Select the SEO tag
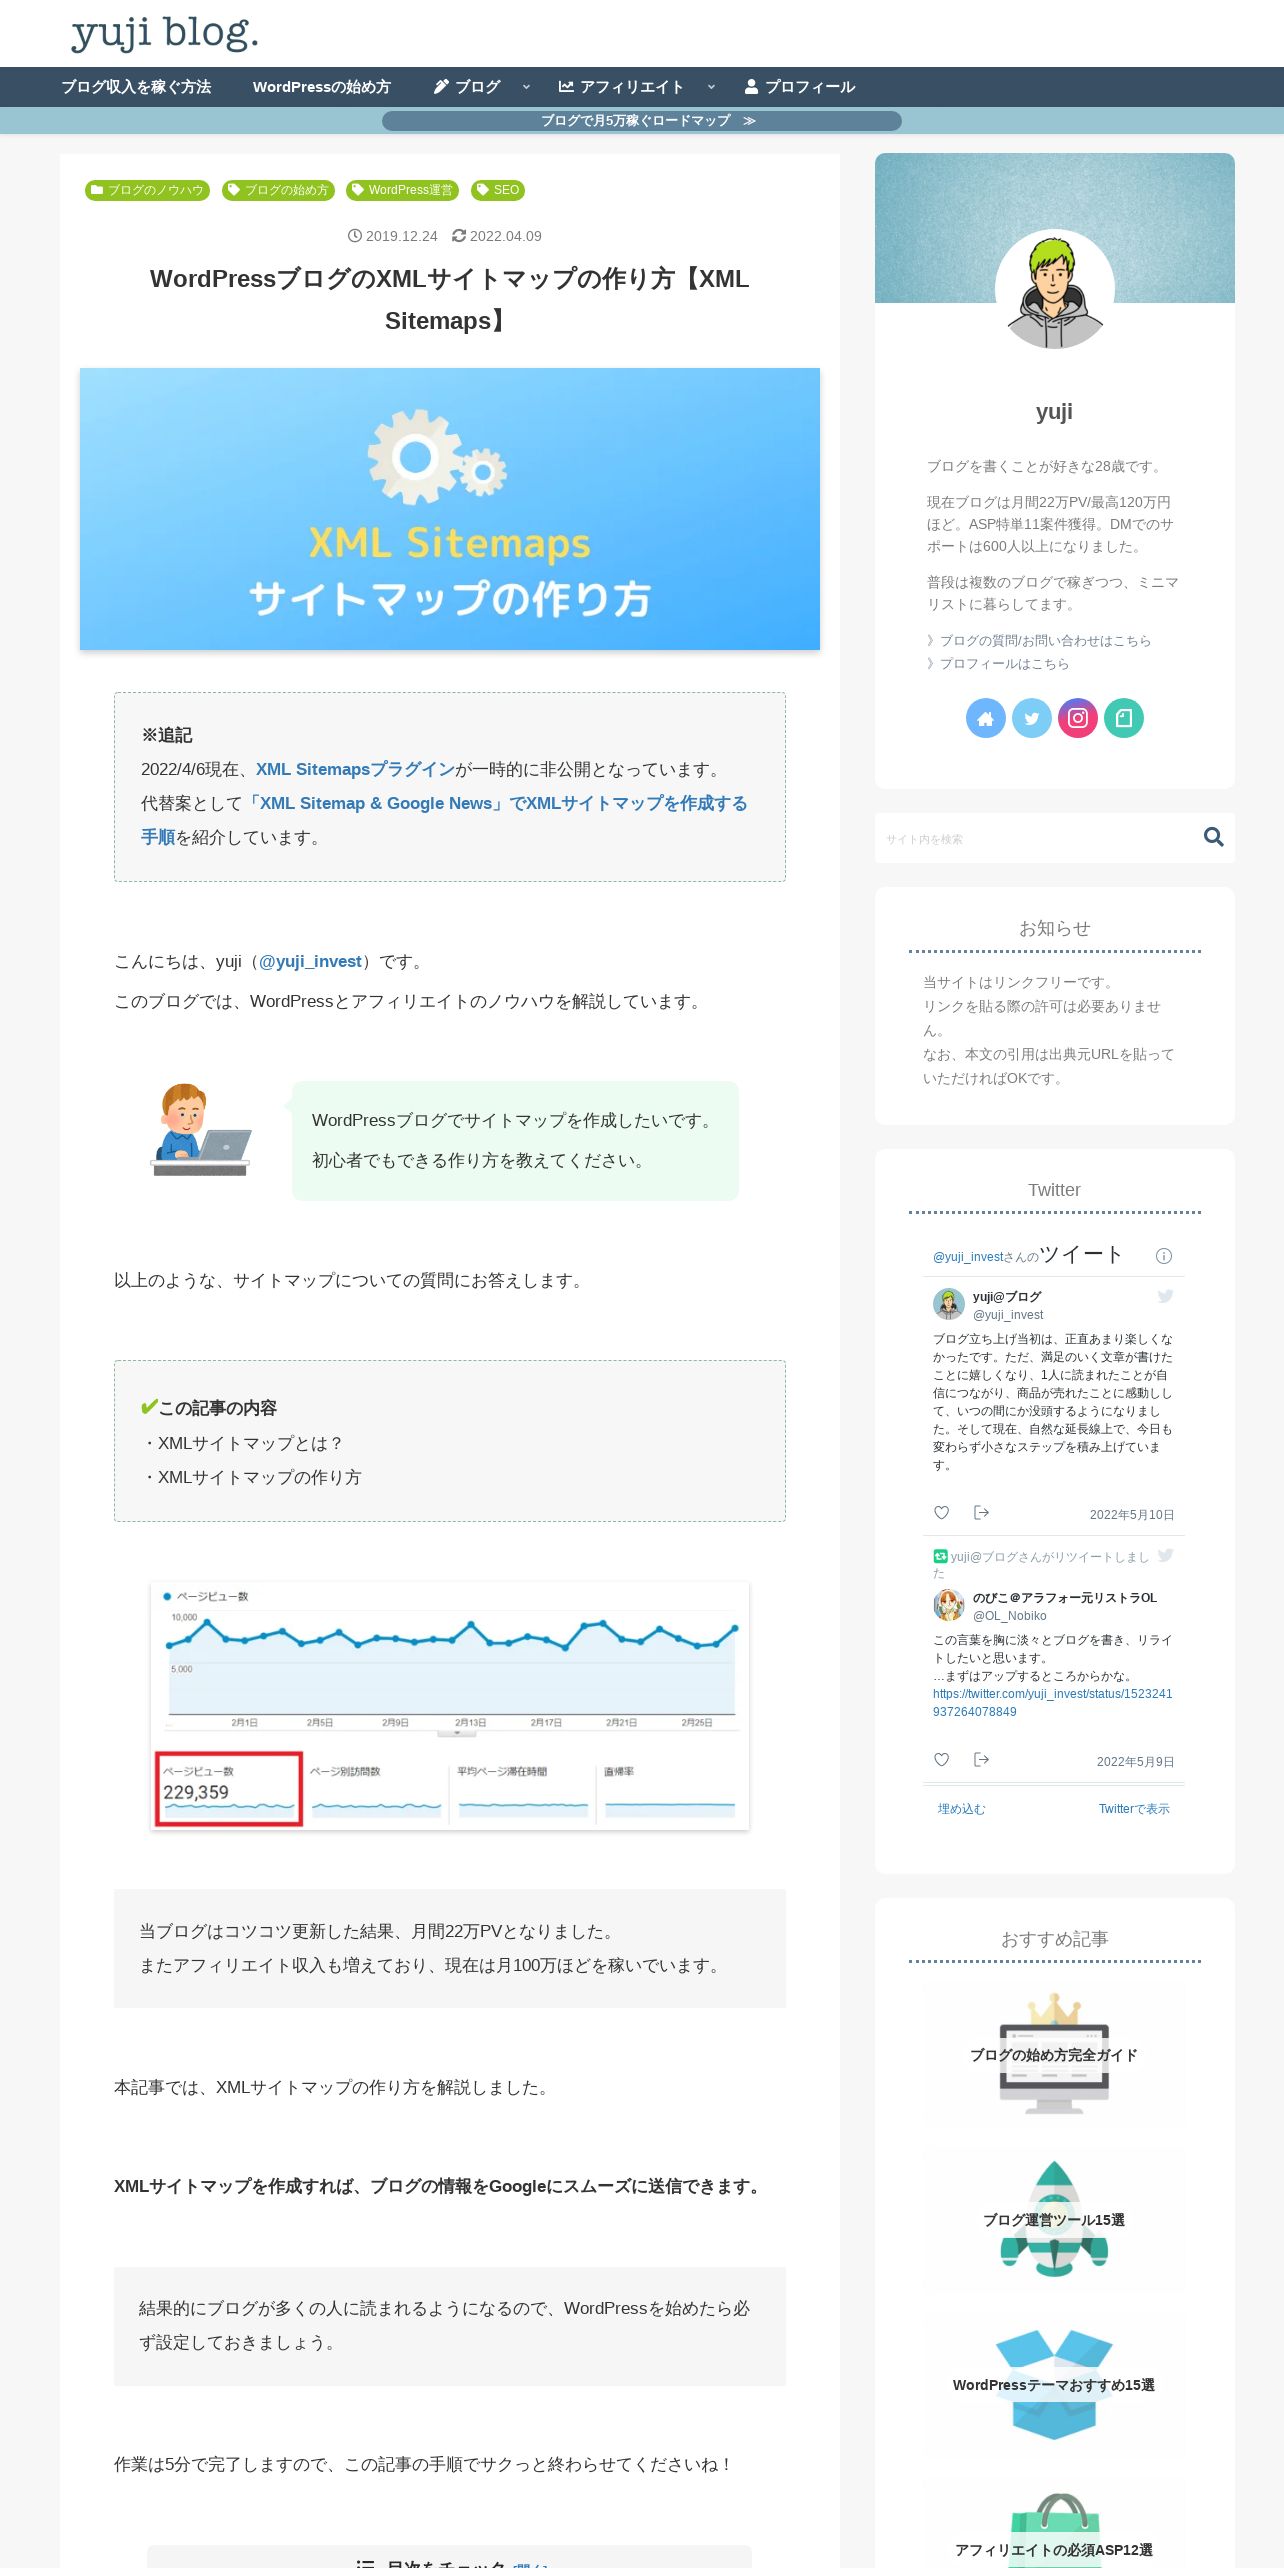Screen dimensions: 1284x2568 point(498,190)
